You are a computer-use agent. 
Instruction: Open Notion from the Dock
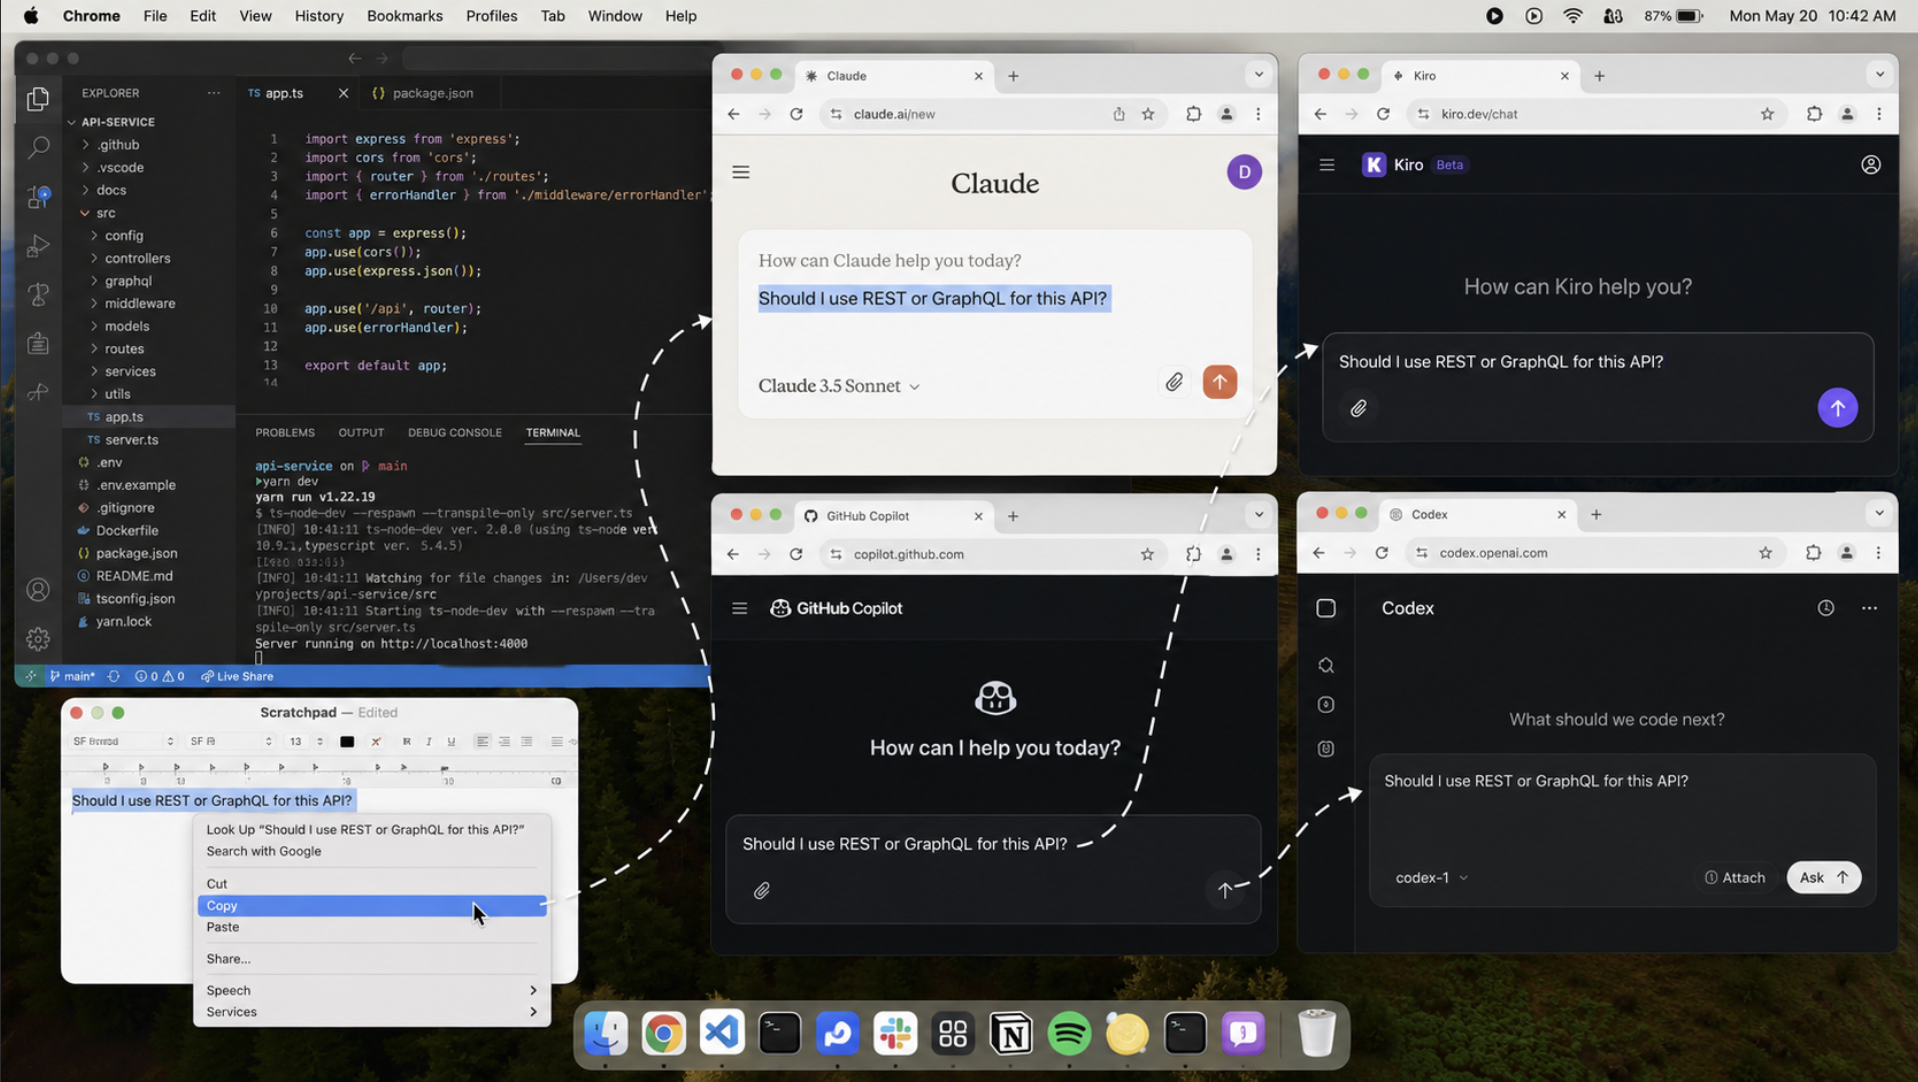(1011, 1034)
